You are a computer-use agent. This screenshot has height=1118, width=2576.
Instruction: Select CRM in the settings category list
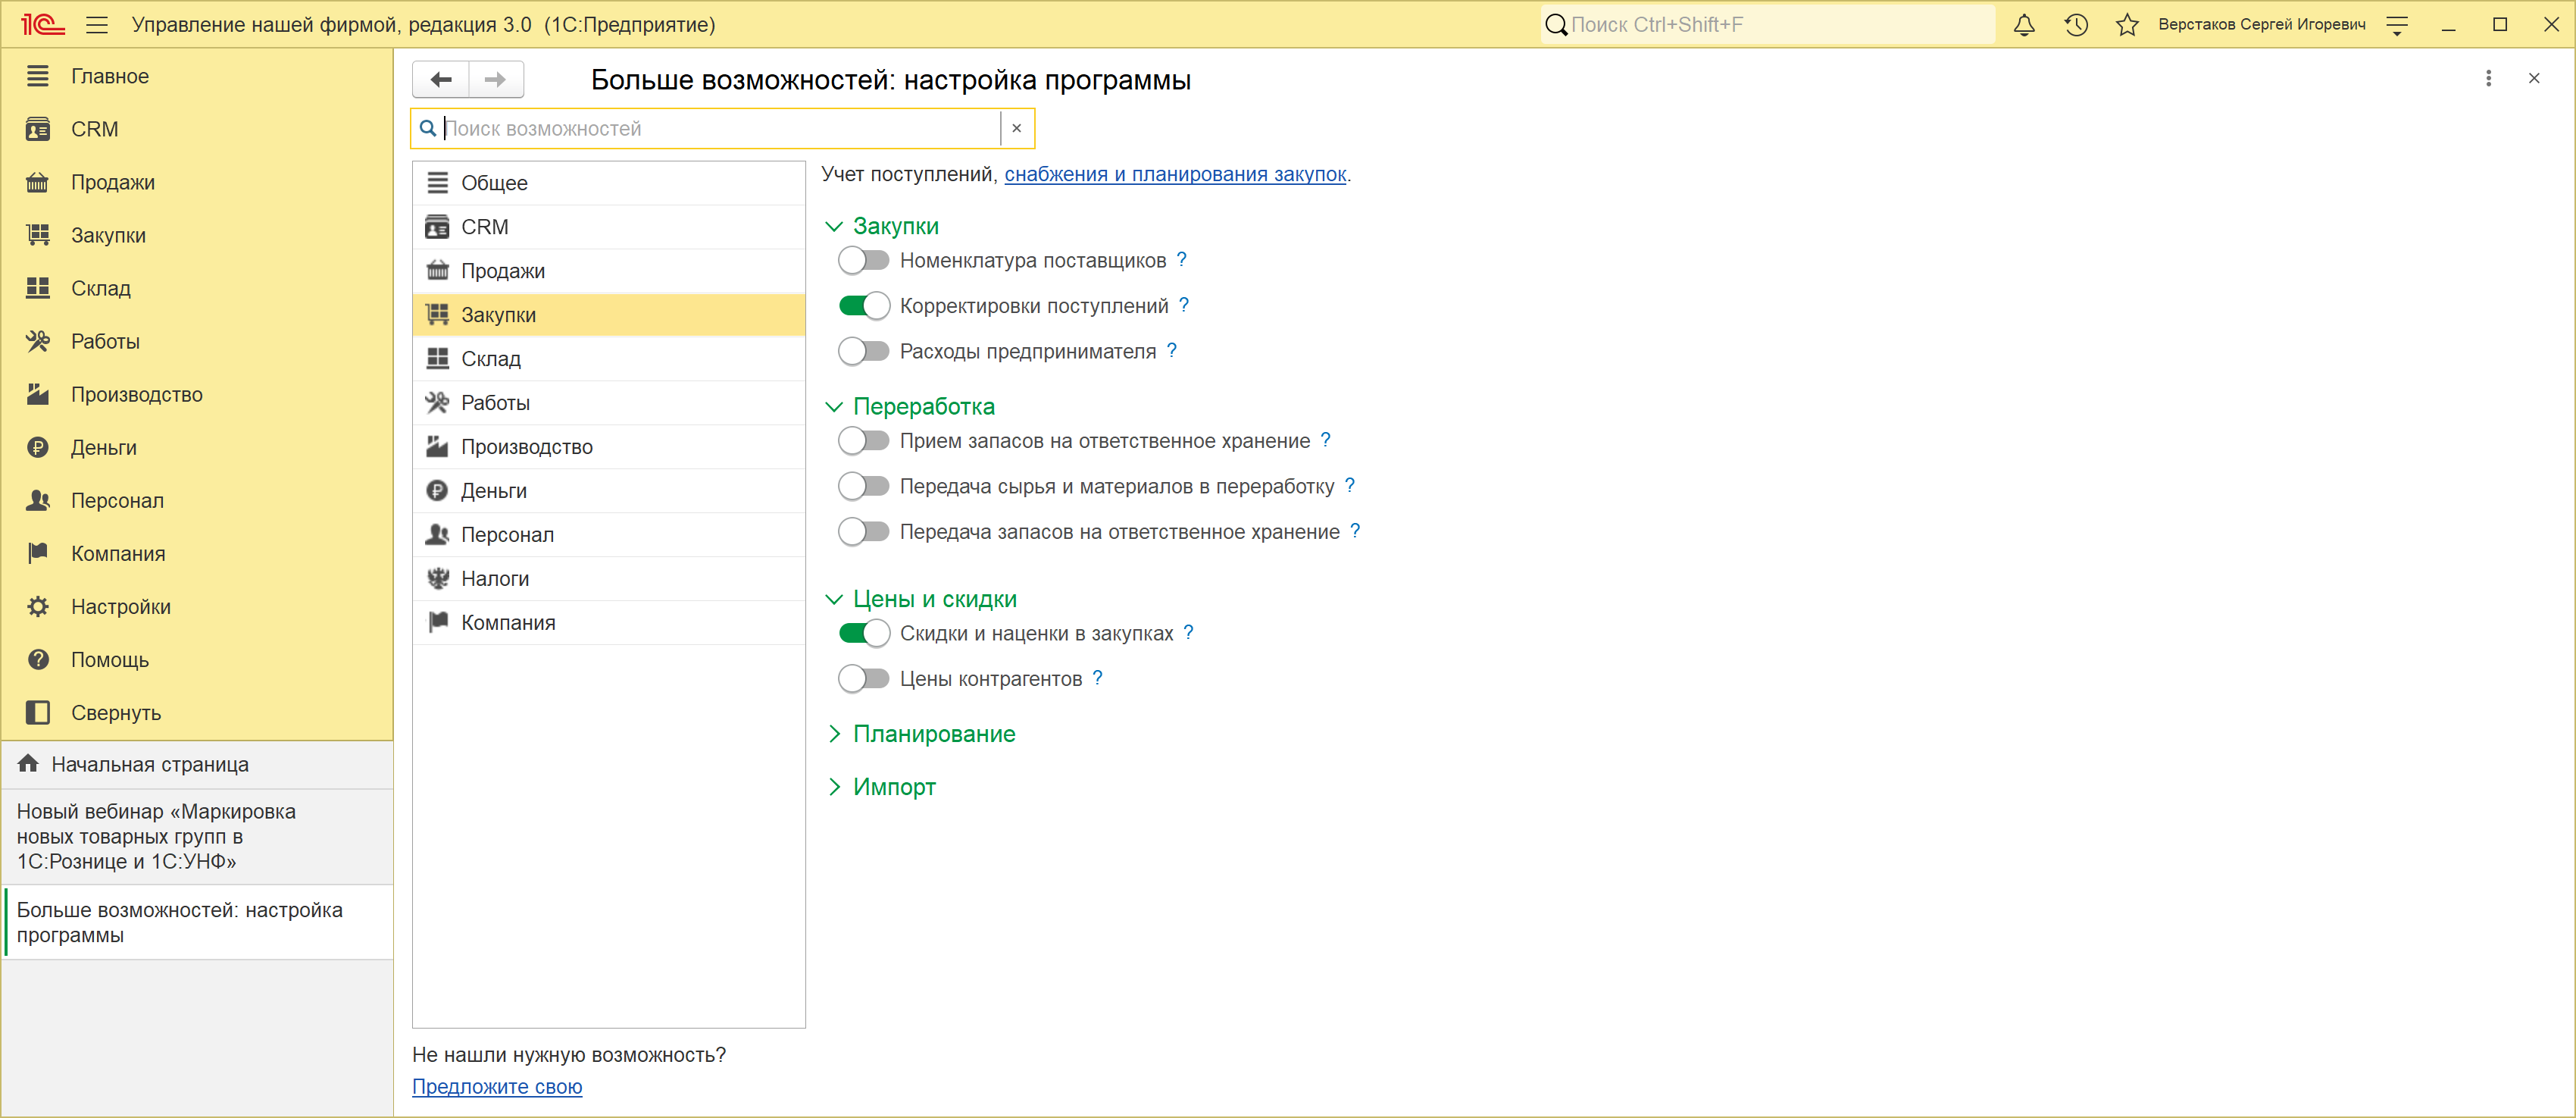[609, 227]
